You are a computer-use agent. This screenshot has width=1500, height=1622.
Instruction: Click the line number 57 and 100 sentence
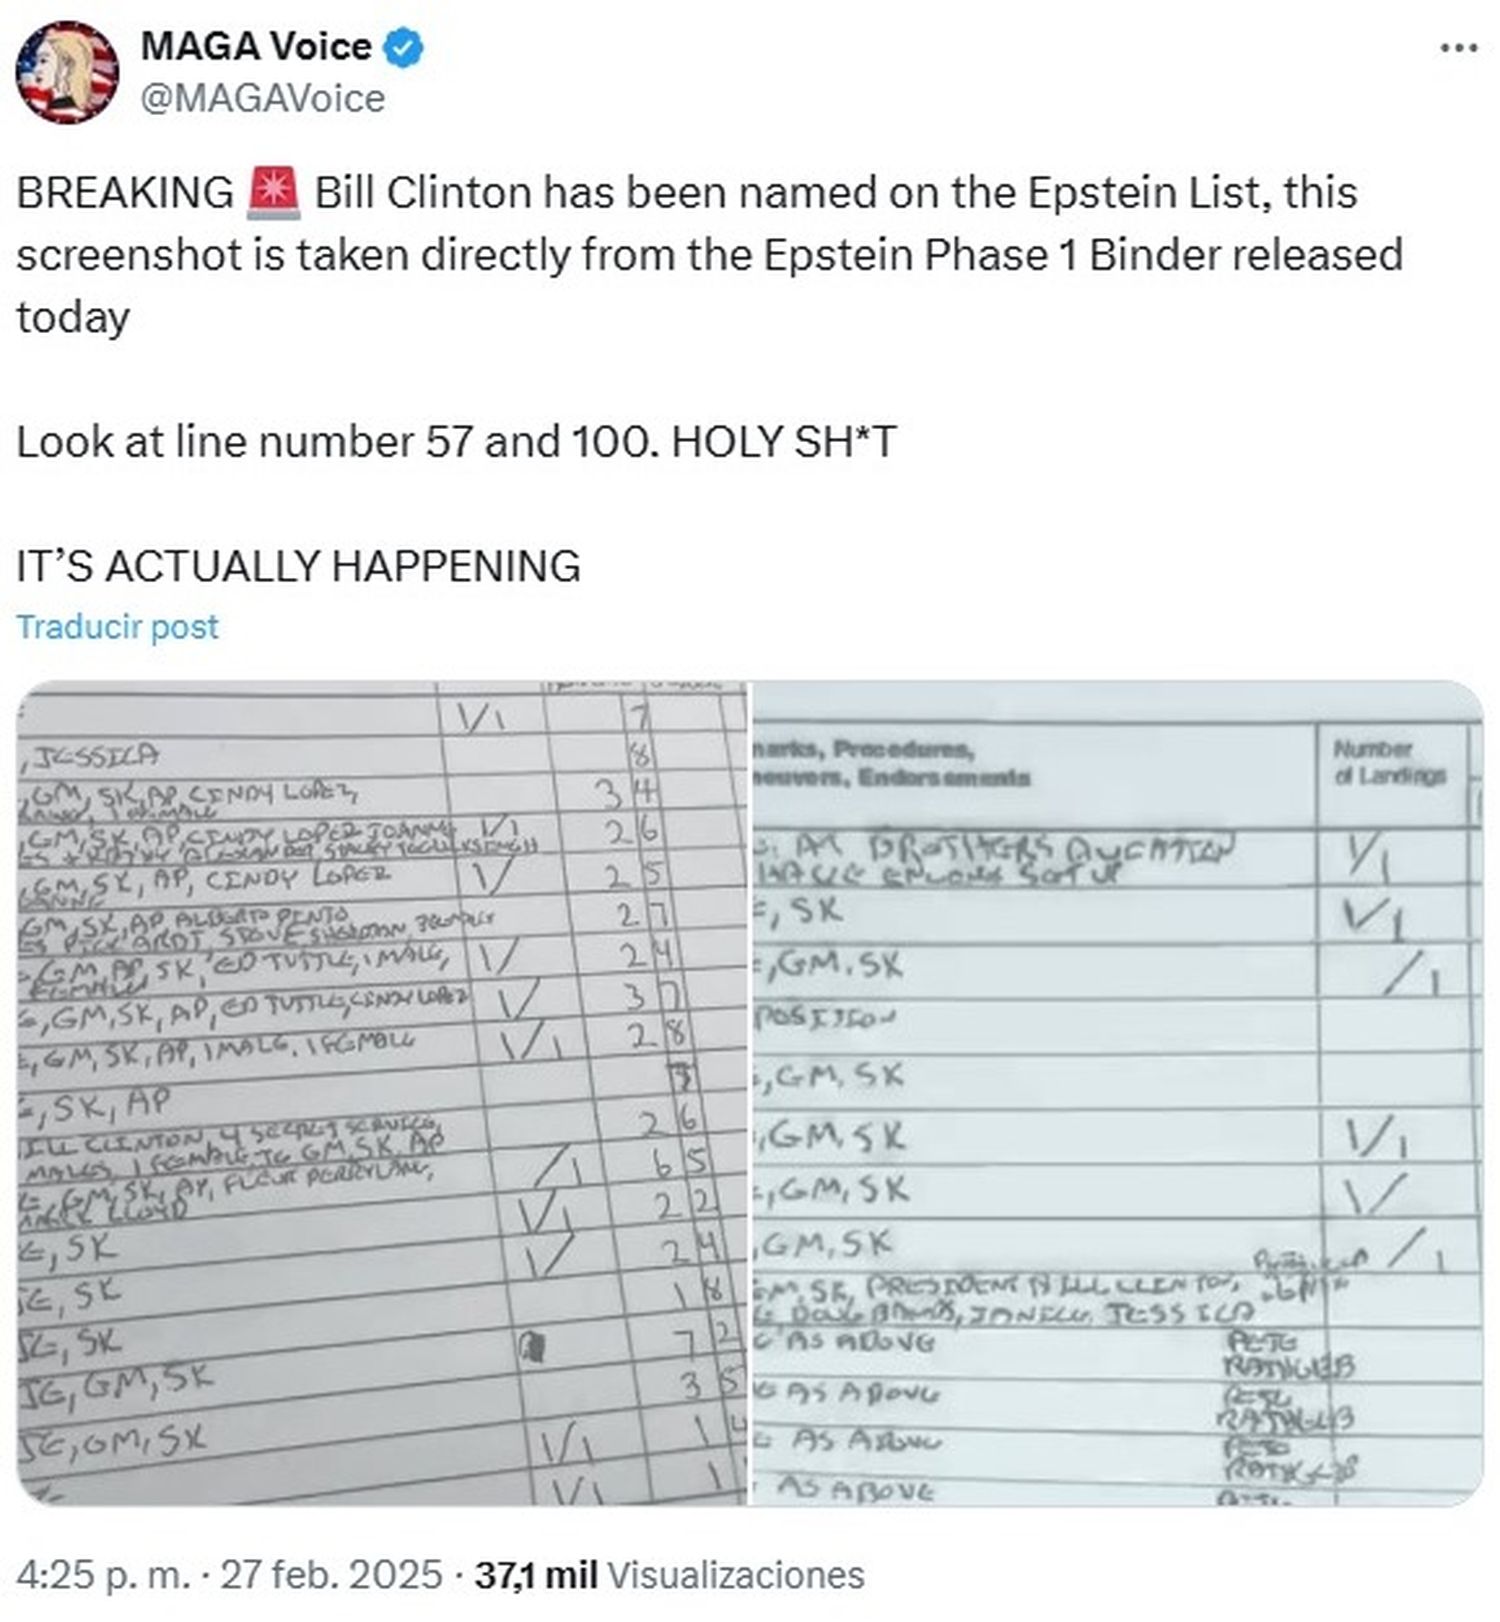(456, 441)
